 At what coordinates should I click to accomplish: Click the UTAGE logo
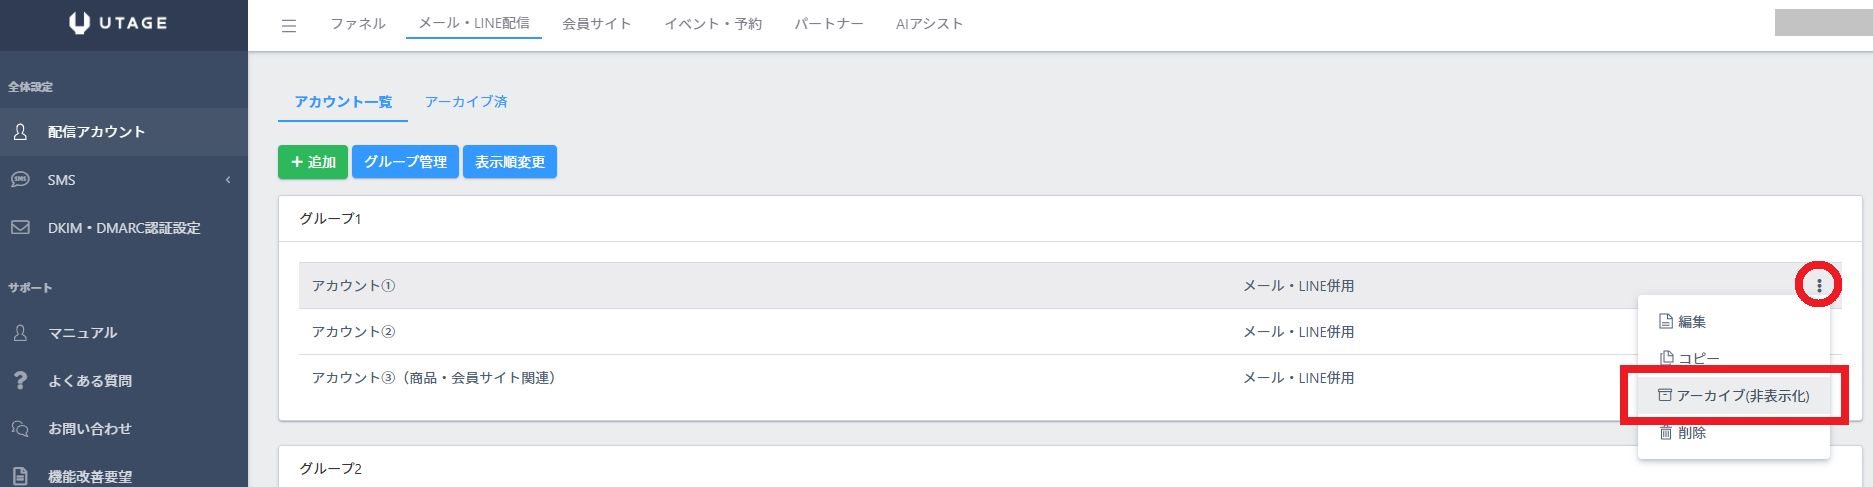pos(118,23)
